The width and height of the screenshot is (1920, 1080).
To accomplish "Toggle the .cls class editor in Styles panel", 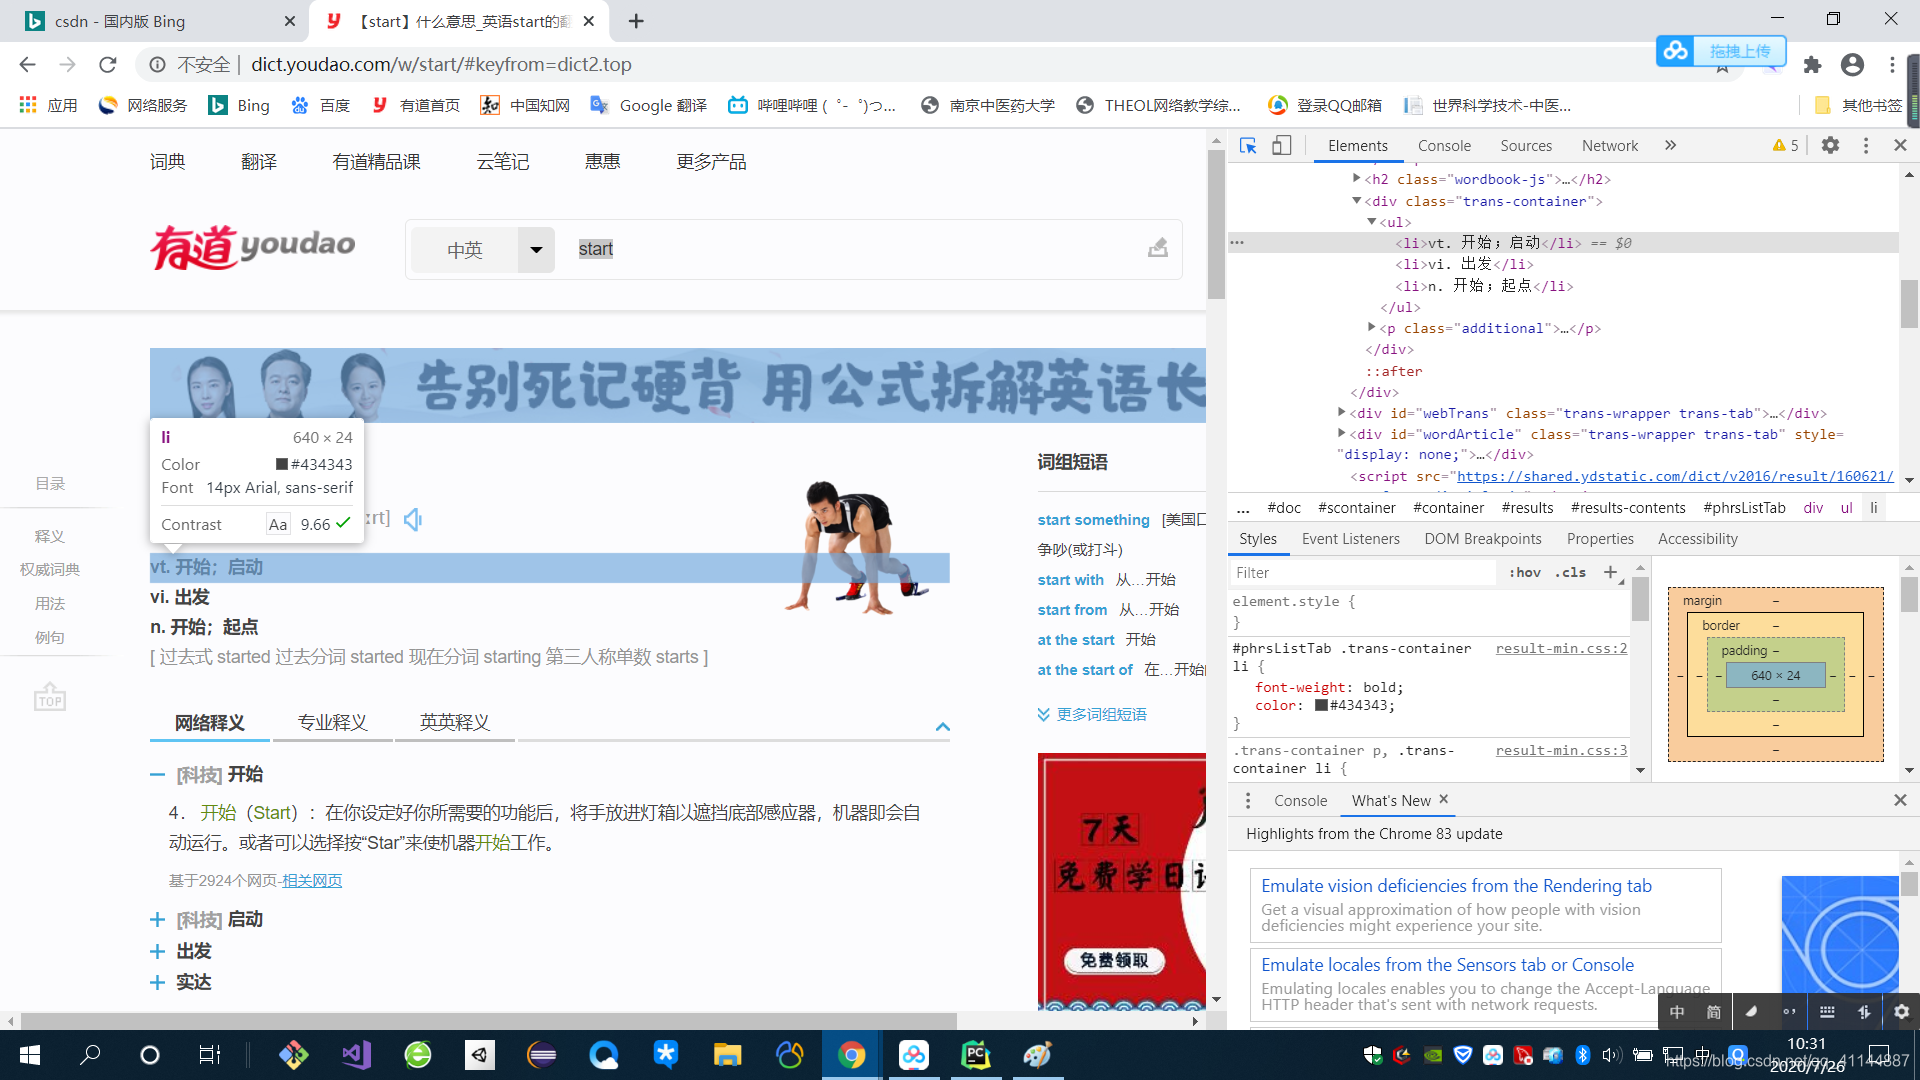I will click(x=1570, y=572).
